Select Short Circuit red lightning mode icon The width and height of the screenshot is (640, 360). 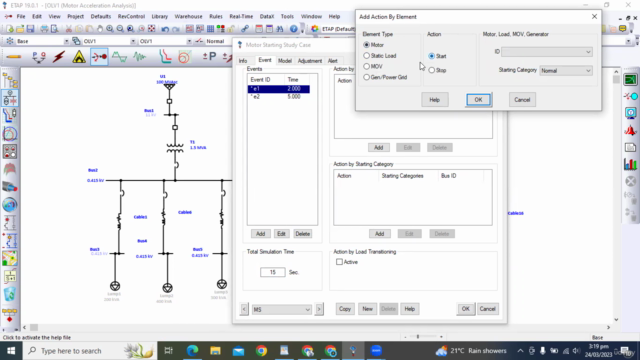59,57
